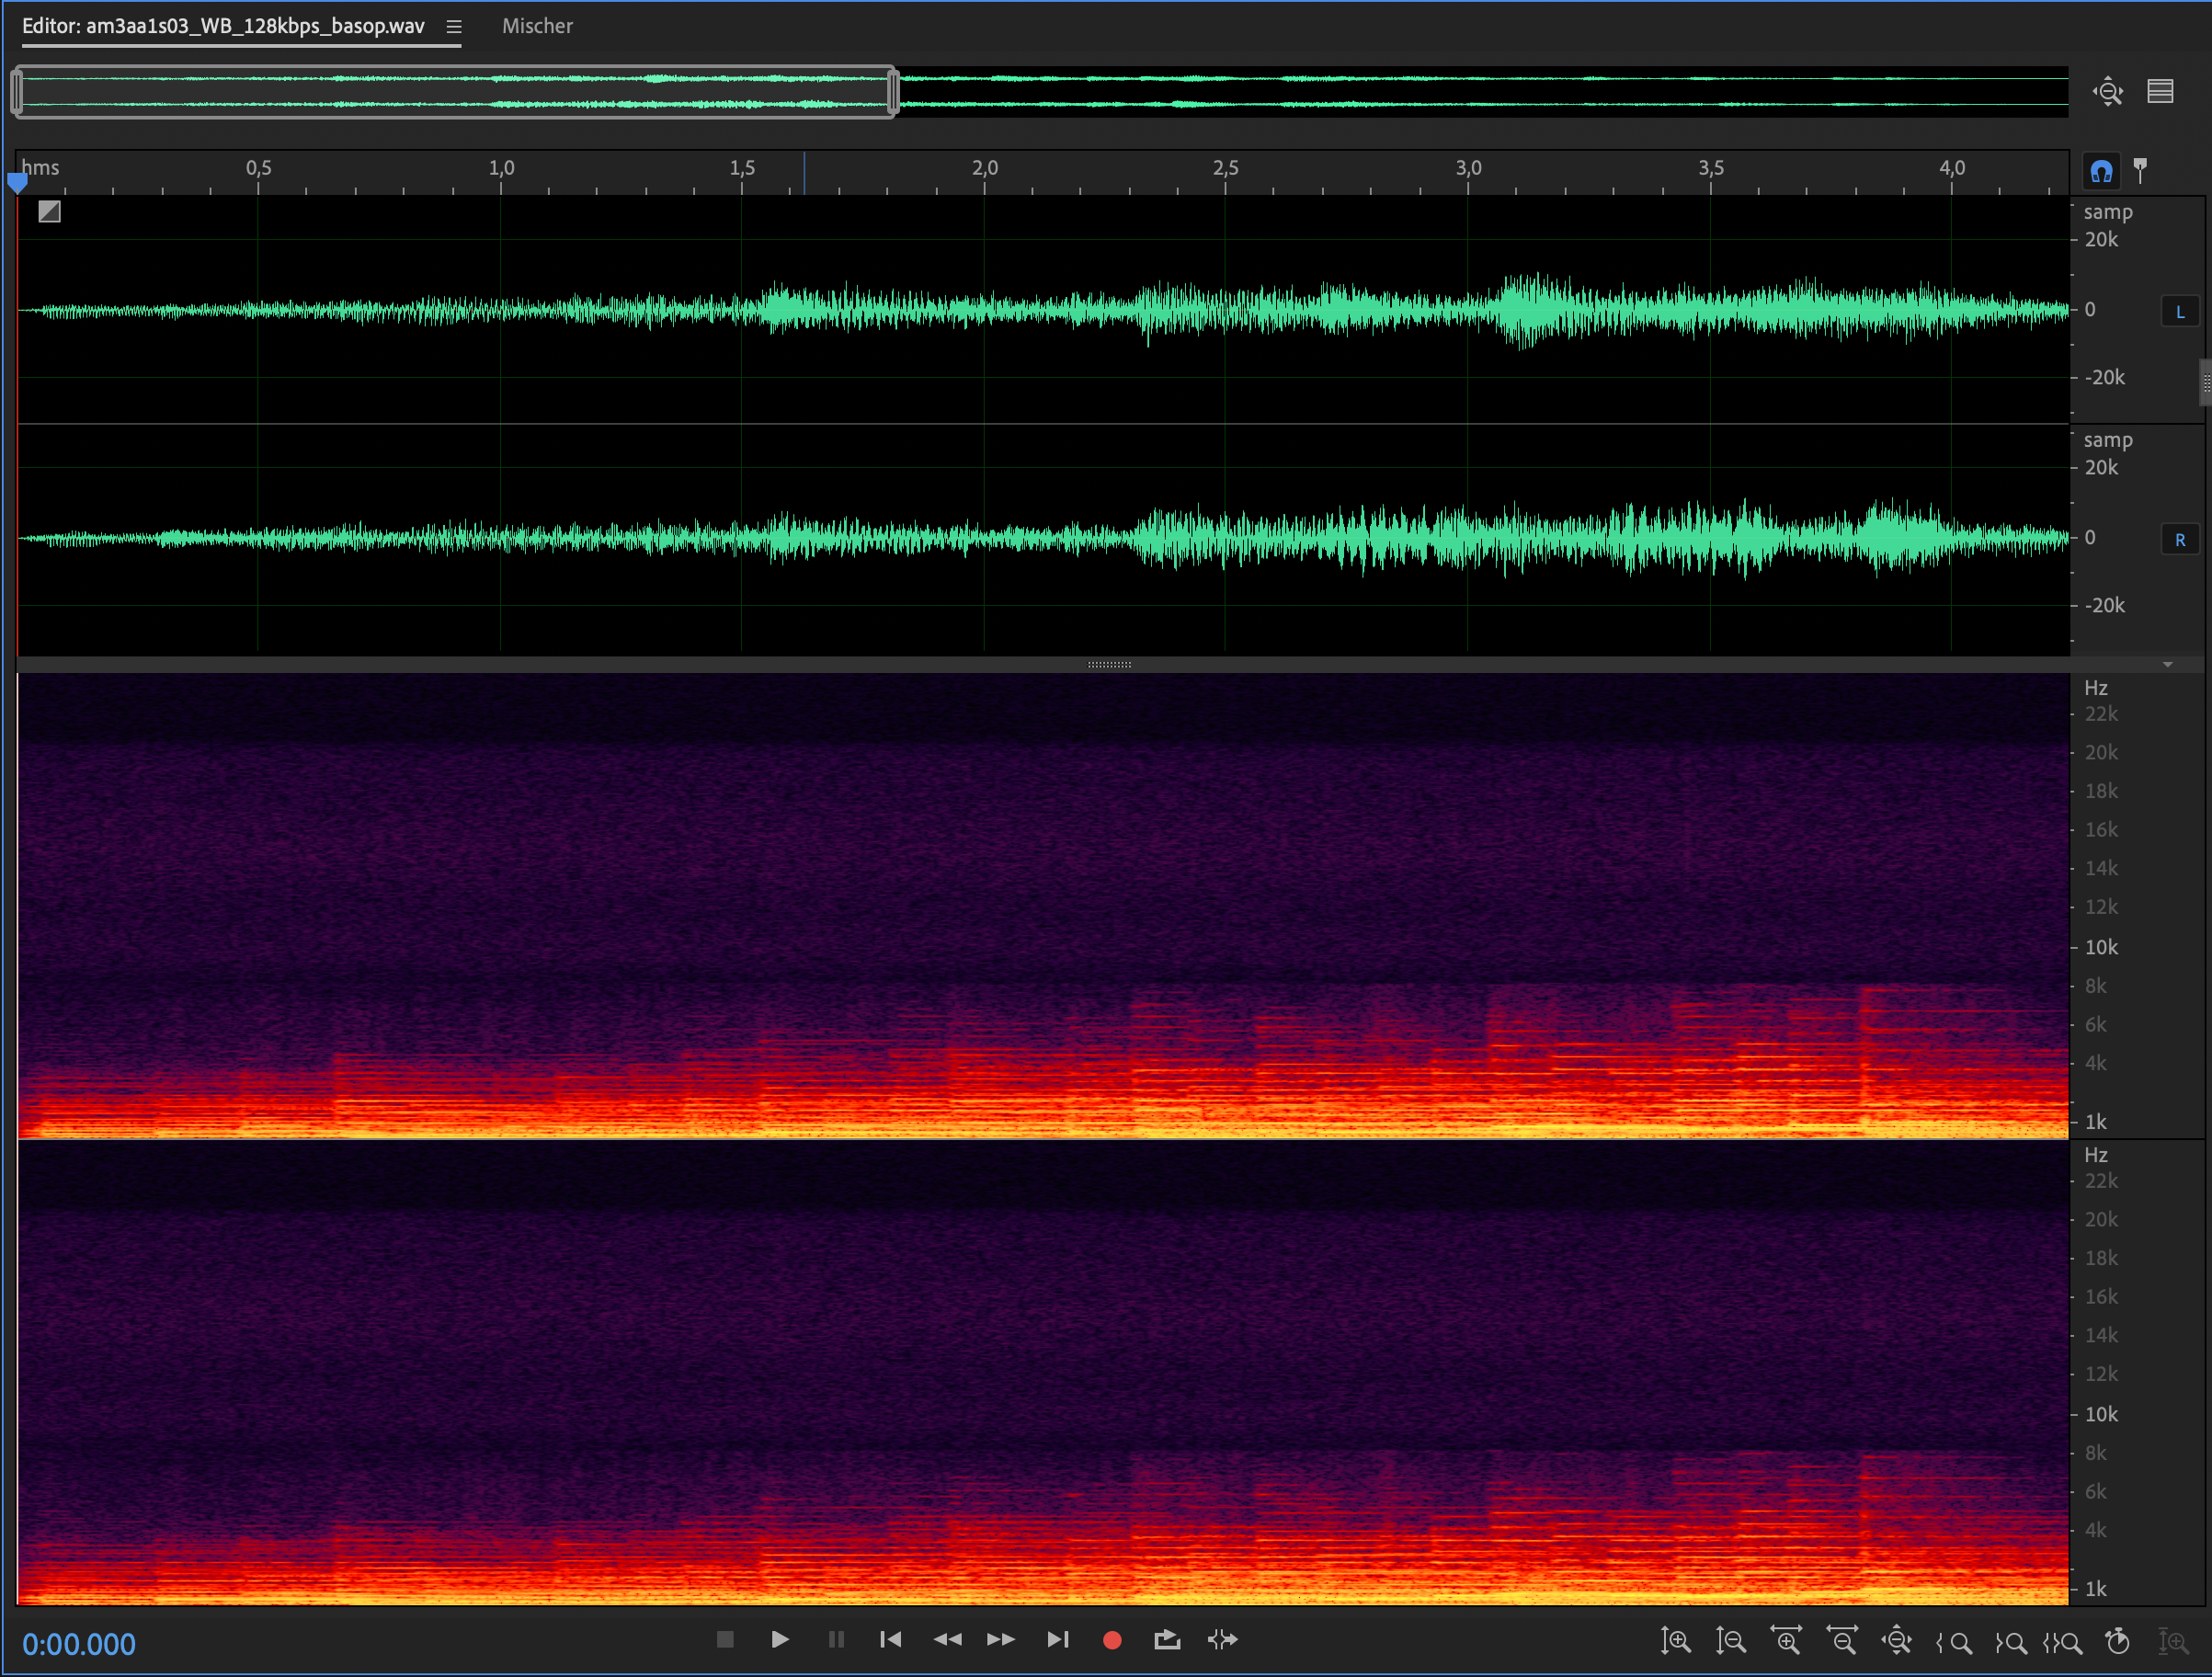Zoom to Out Point icon

[x=2010, y=1642]
